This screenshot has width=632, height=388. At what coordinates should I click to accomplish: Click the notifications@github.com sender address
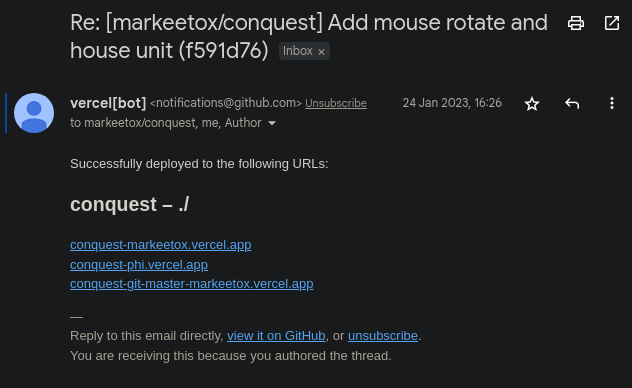point(226,103)
